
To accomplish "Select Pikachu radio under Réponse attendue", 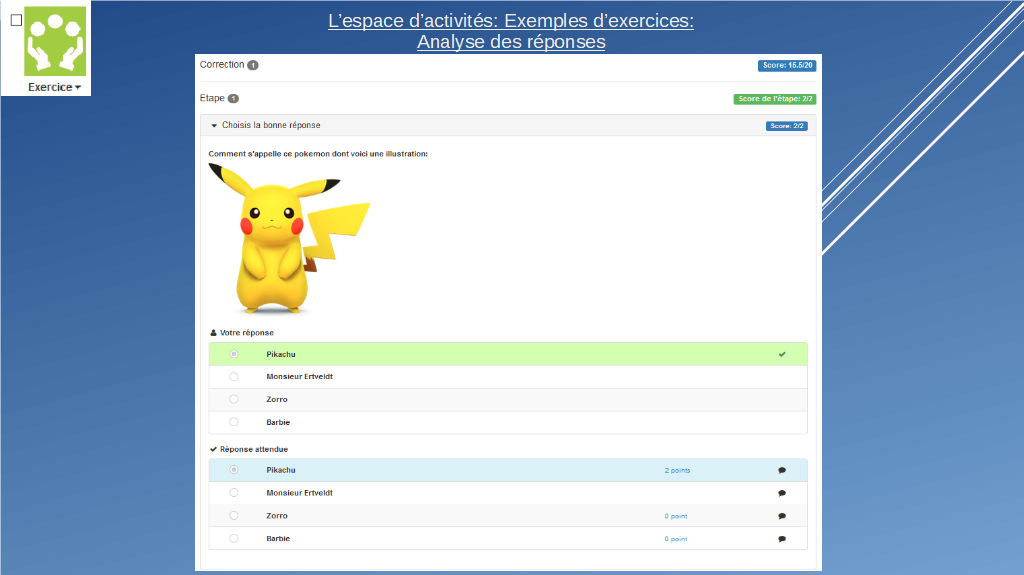I will 234,470.
